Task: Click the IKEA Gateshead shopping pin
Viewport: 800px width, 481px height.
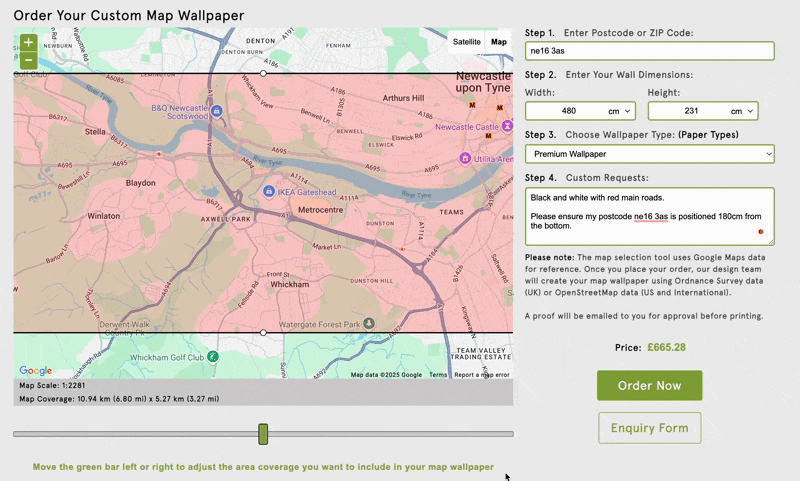Action: click(268, 191)
